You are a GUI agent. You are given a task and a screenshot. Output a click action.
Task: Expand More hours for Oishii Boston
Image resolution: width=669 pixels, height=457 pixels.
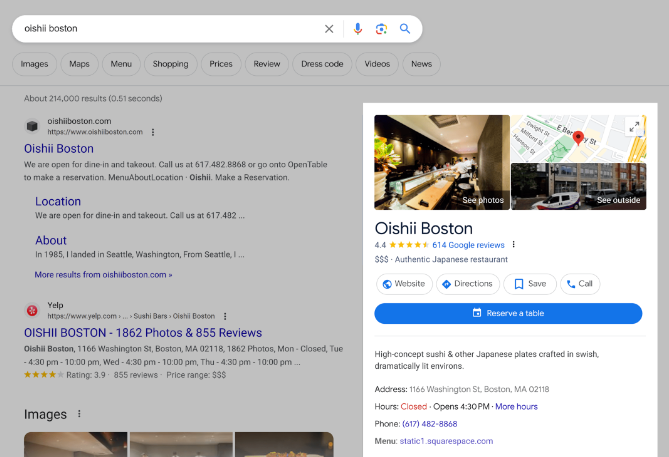[516, 406]
